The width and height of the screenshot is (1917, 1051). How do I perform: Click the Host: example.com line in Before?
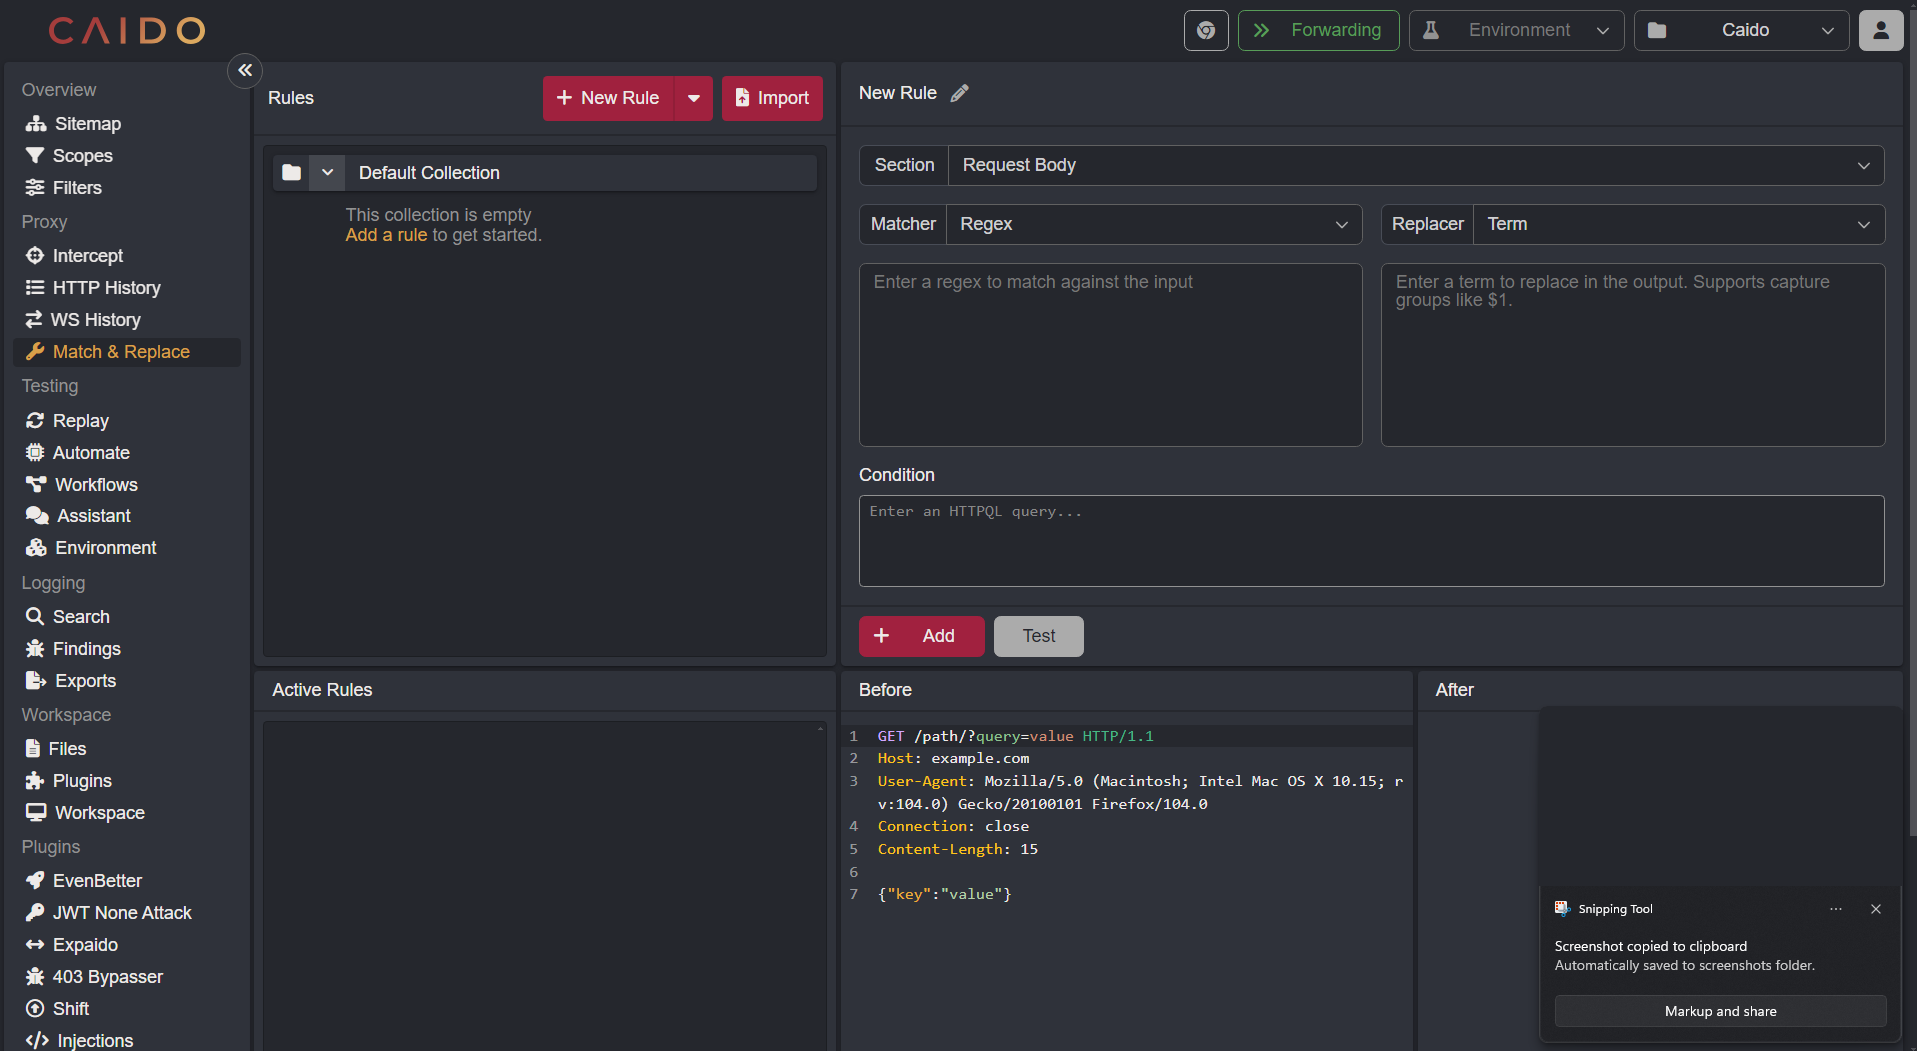[x=953, y=759]
